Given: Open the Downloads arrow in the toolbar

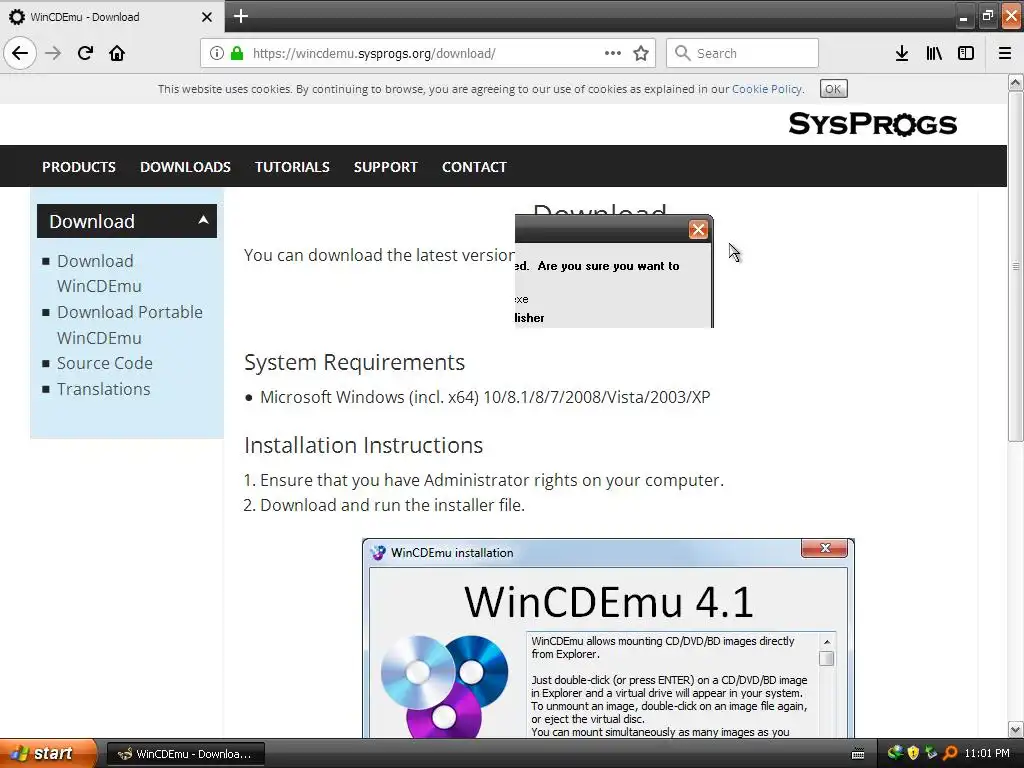Looking at the screenshot, I should pyautogui.click(x=902, y=53).
